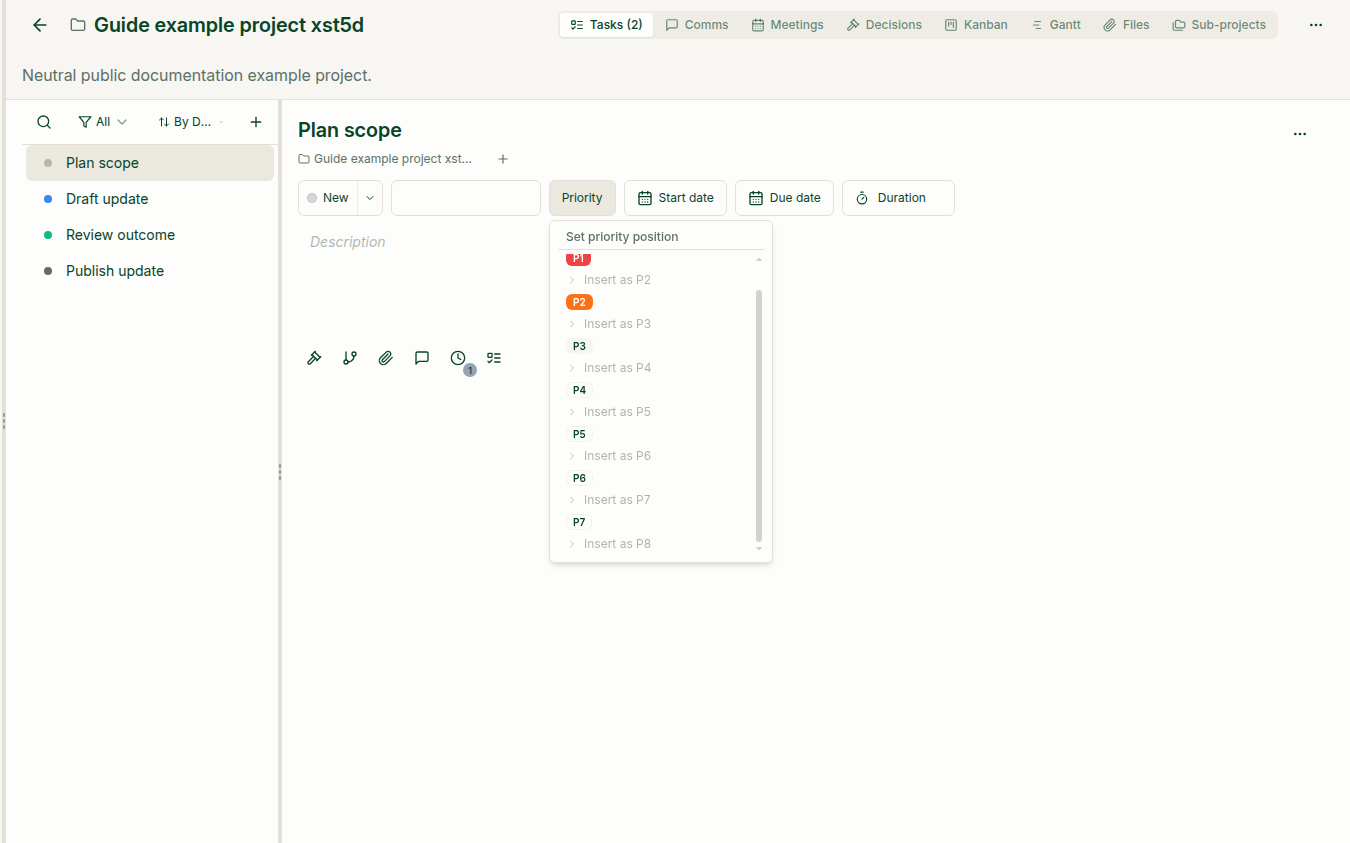
Task: Click the Description text area
Action: (x=348, y=242)
